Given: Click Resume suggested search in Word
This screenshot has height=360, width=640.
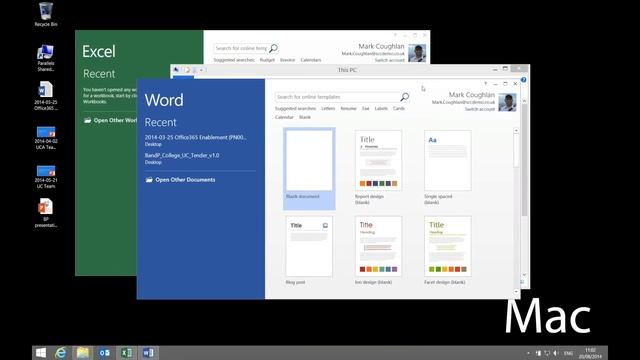Looking at the screenshot, I should (349, 109).
